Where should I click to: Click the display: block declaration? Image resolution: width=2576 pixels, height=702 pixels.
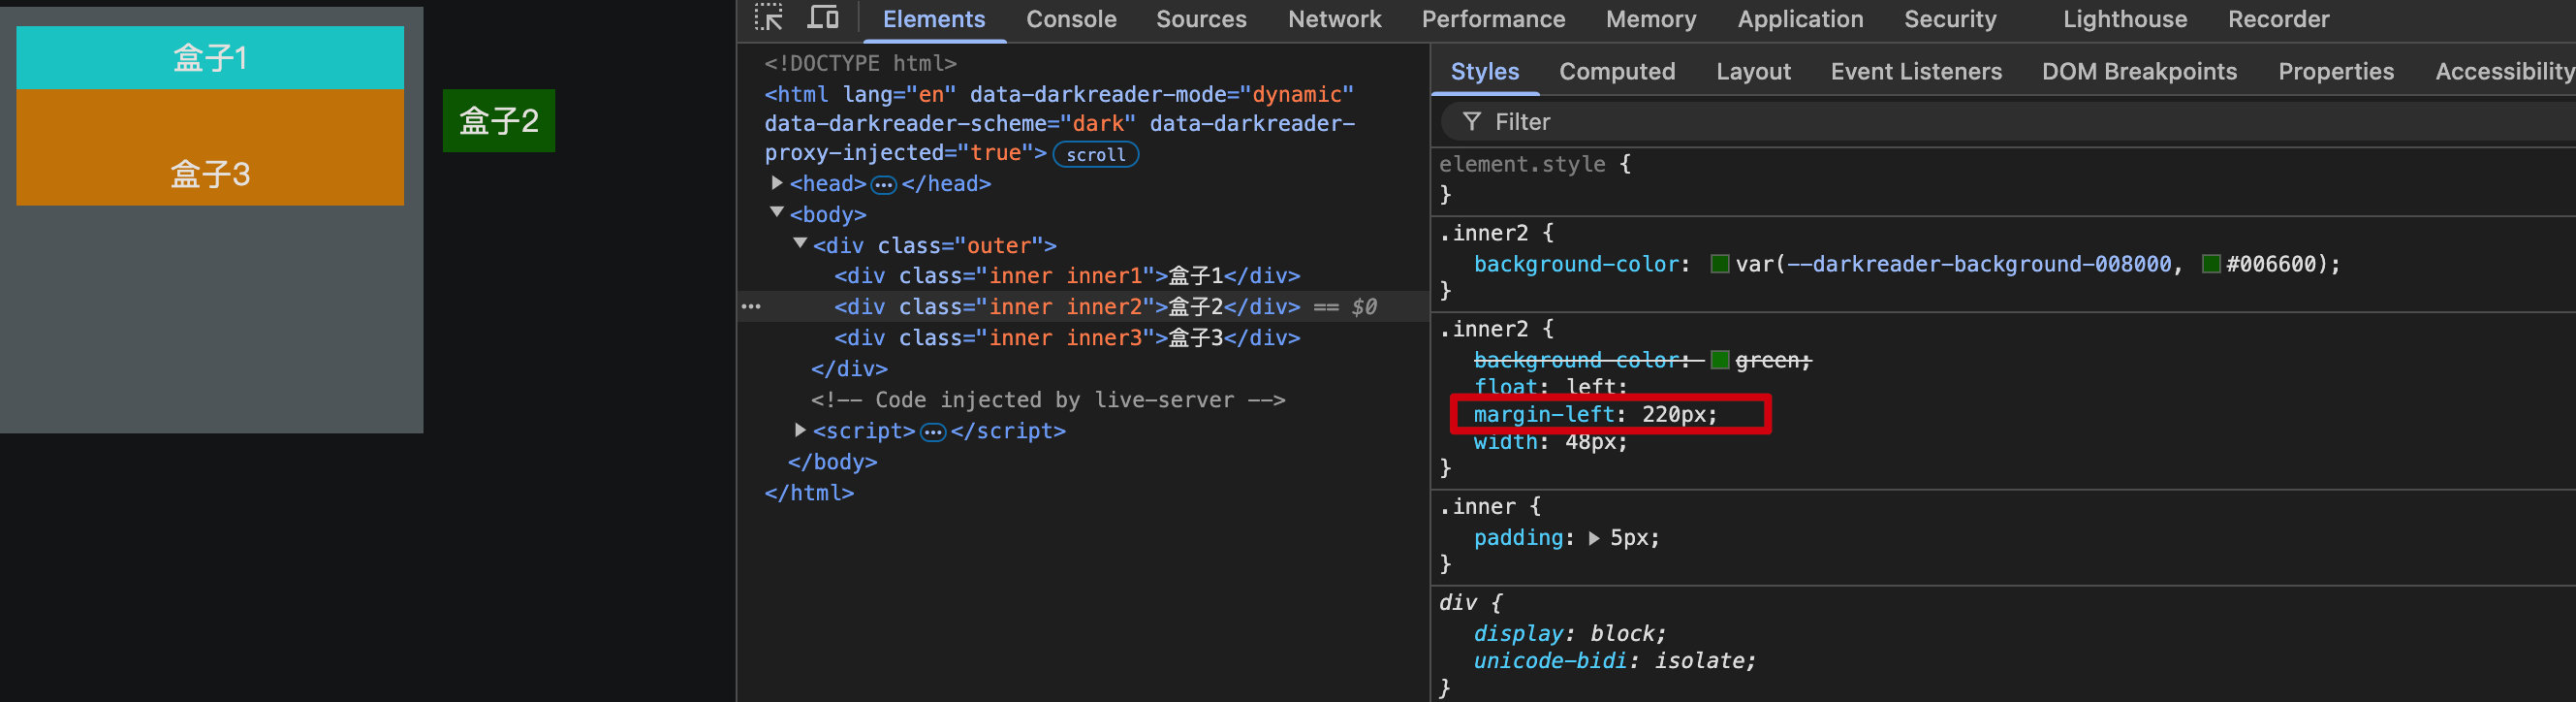click(x=1570, y=634)
